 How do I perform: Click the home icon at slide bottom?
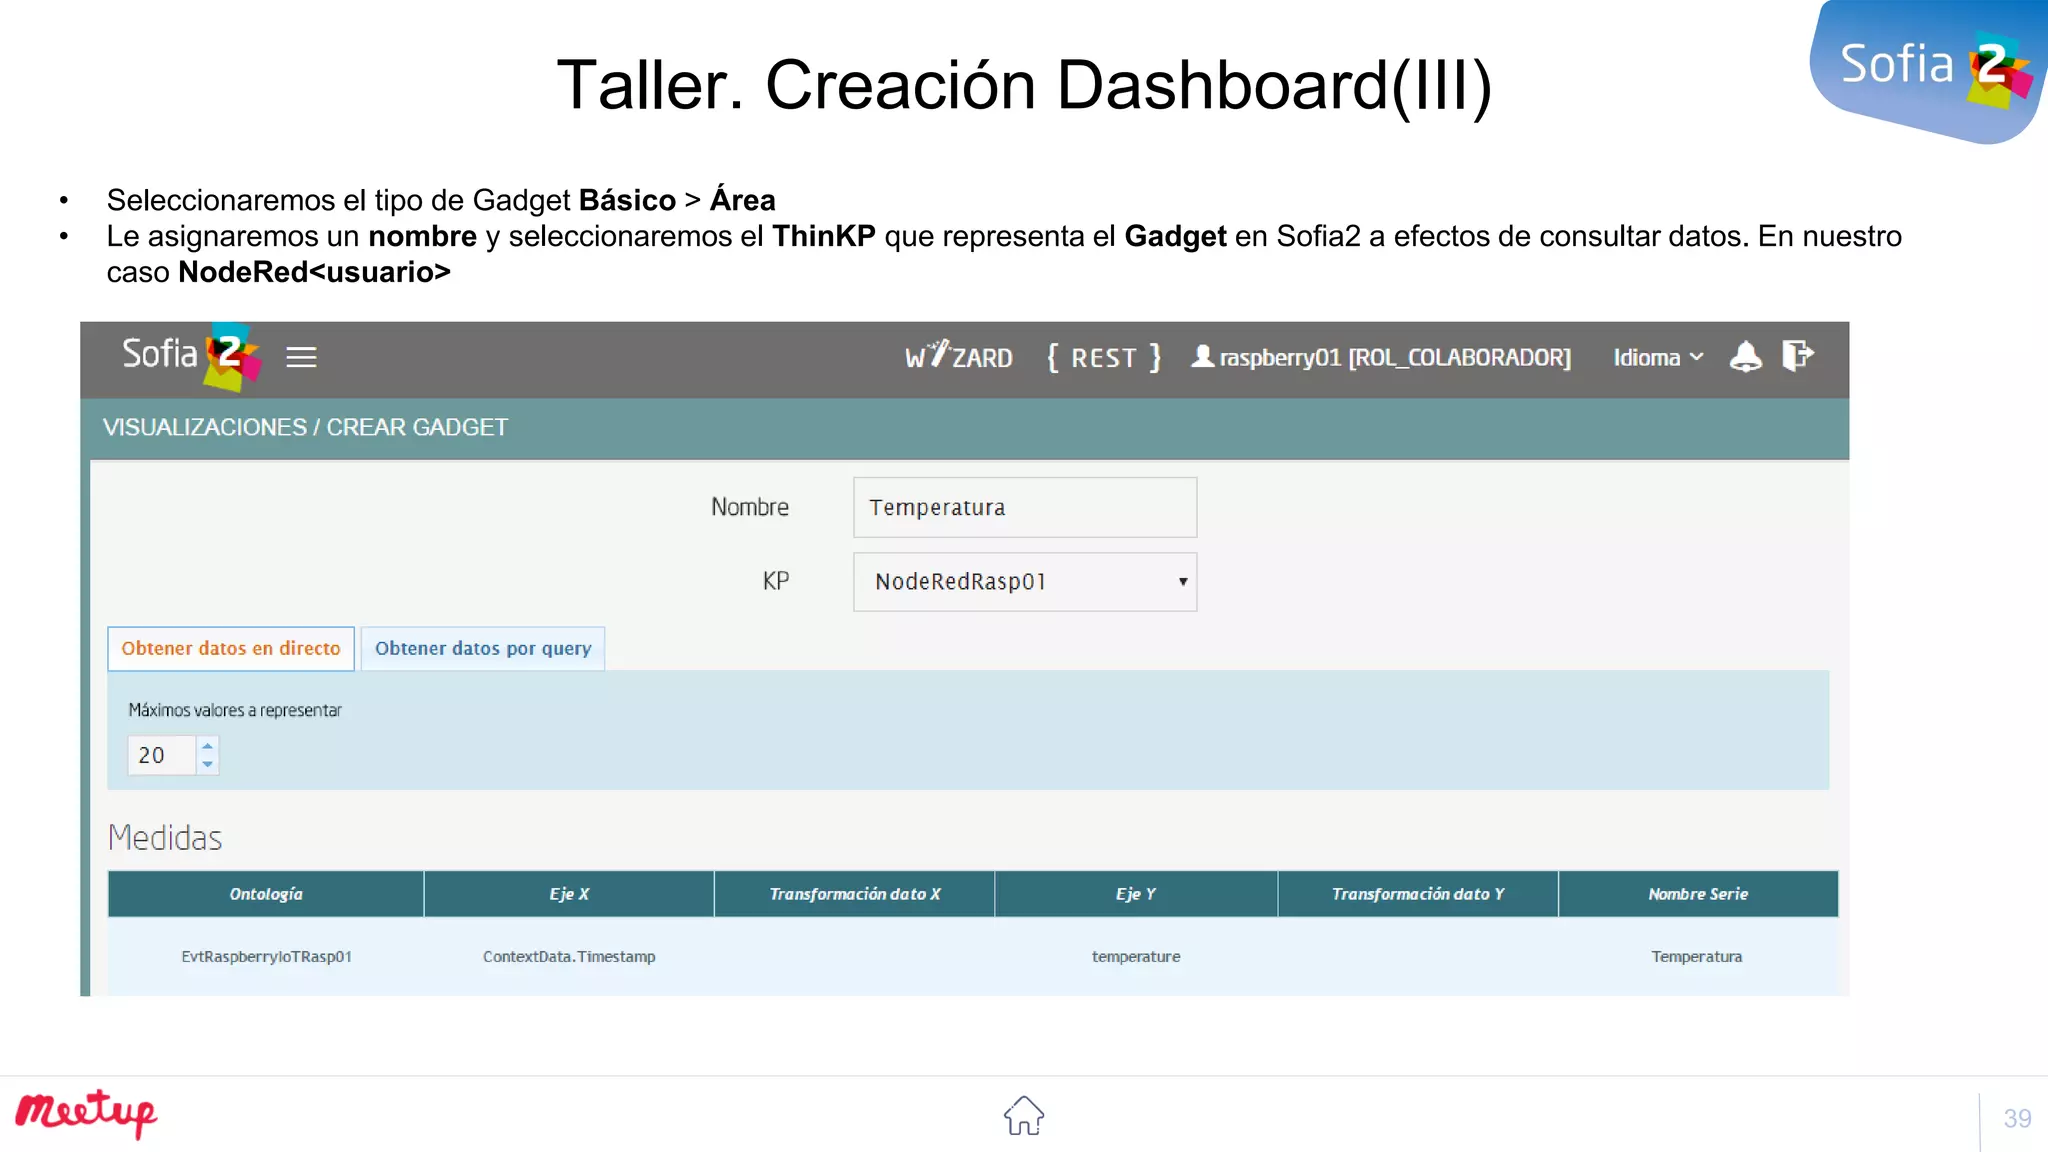[1024, 1115]
